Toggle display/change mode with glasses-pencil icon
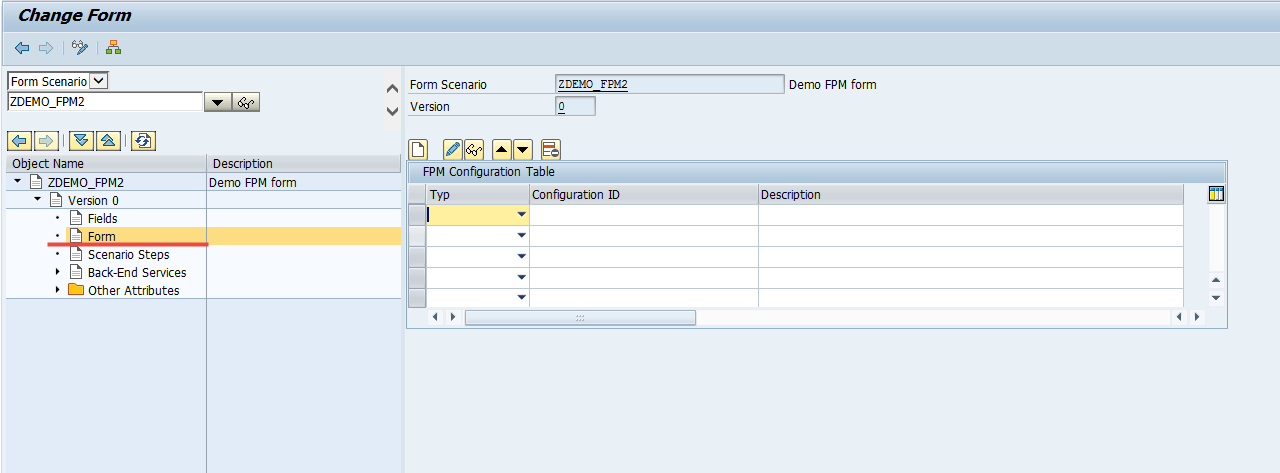The image size is (1280, 473). tap(81, 48)
